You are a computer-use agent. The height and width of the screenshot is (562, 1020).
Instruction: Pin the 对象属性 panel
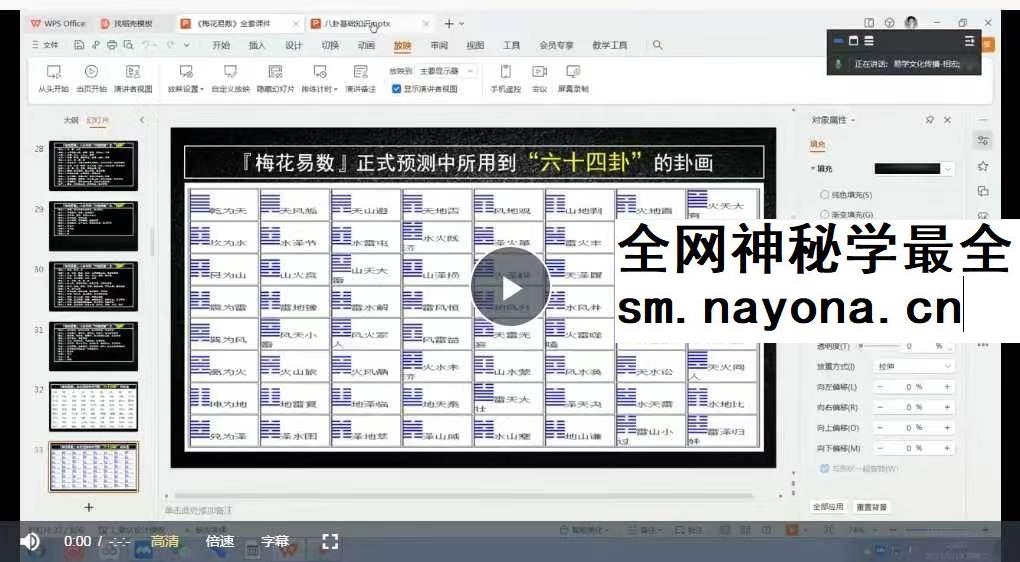[930, 120]
